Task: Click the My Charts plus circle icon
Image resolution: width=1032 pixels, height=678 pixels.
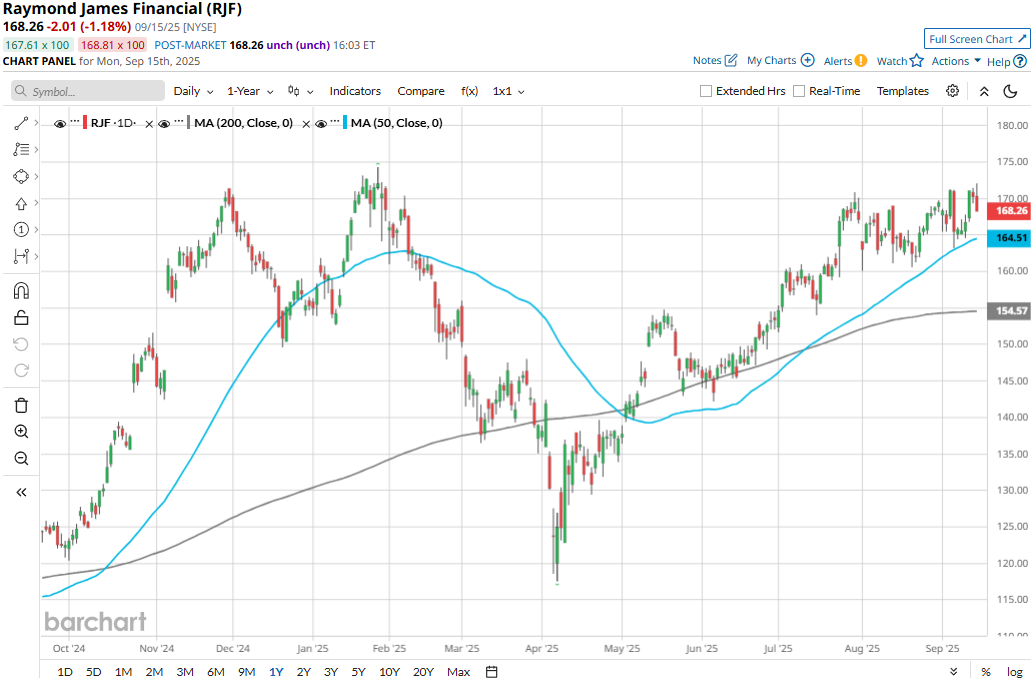Action: (x=808, y=60)
